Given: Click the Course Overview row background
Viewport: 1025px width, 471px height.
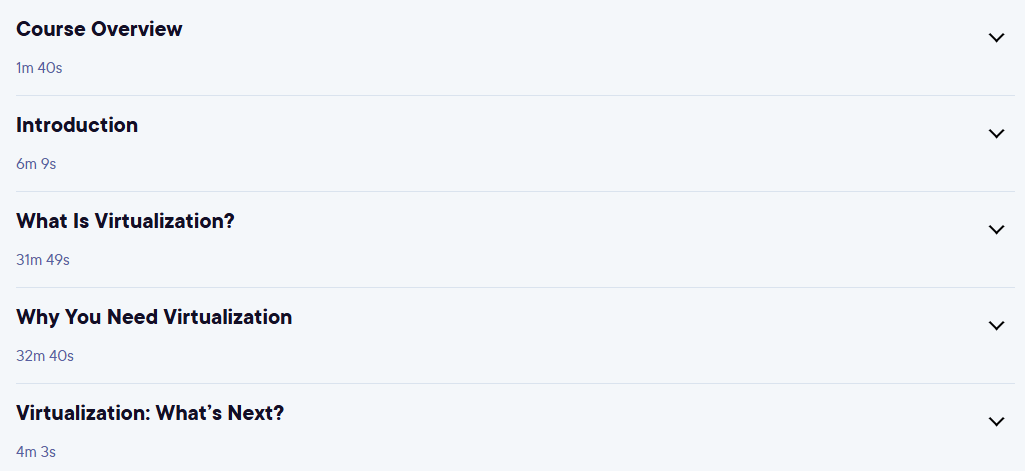Looking at the screenshot, I should tap(515, 48).
